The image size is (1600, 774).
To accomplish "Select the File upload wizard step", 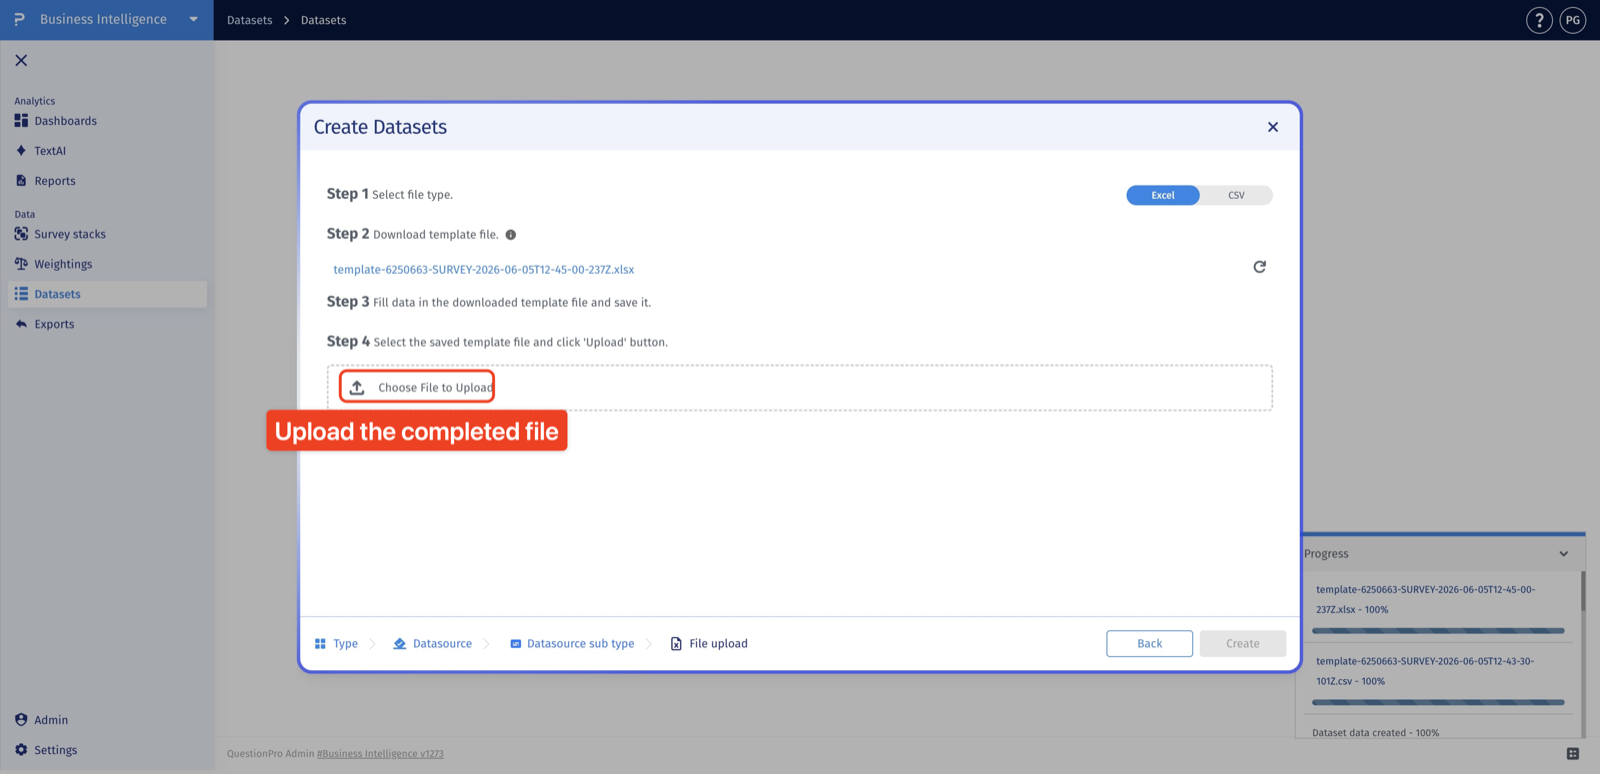I will point(709,644).
